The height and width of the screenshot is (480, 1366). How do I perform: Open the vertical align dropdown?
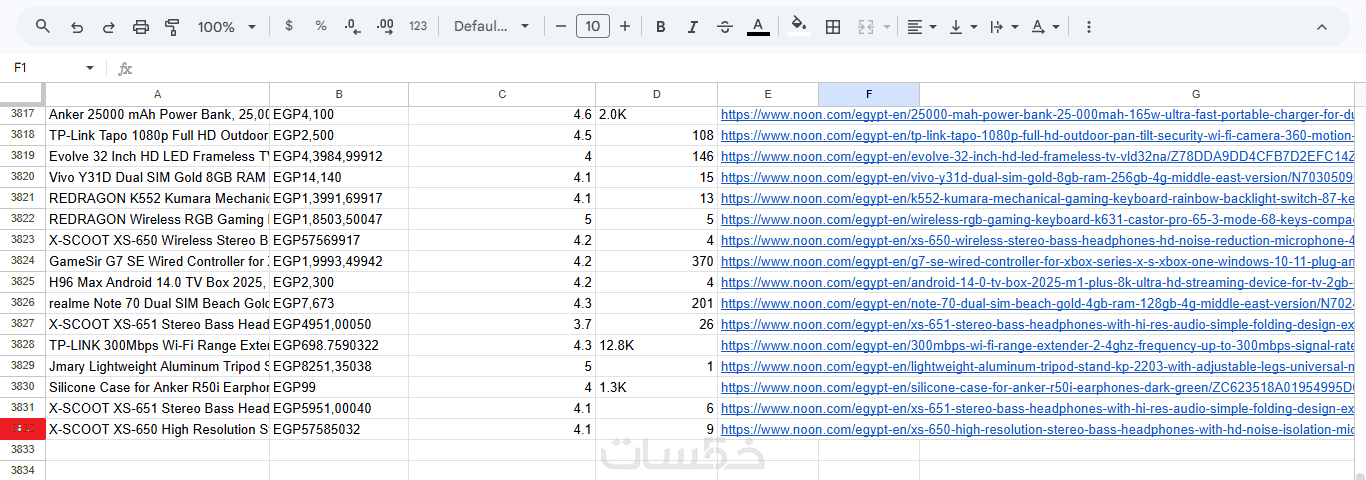coord(962,27)
